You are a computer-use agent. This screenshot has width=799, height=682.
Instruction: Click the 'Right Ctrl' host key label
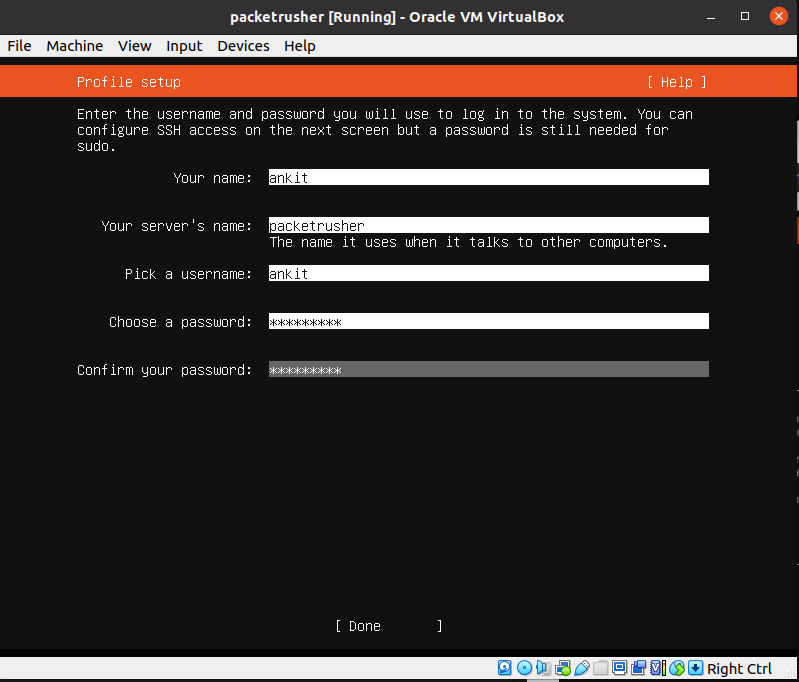click(x=739, y=668)
